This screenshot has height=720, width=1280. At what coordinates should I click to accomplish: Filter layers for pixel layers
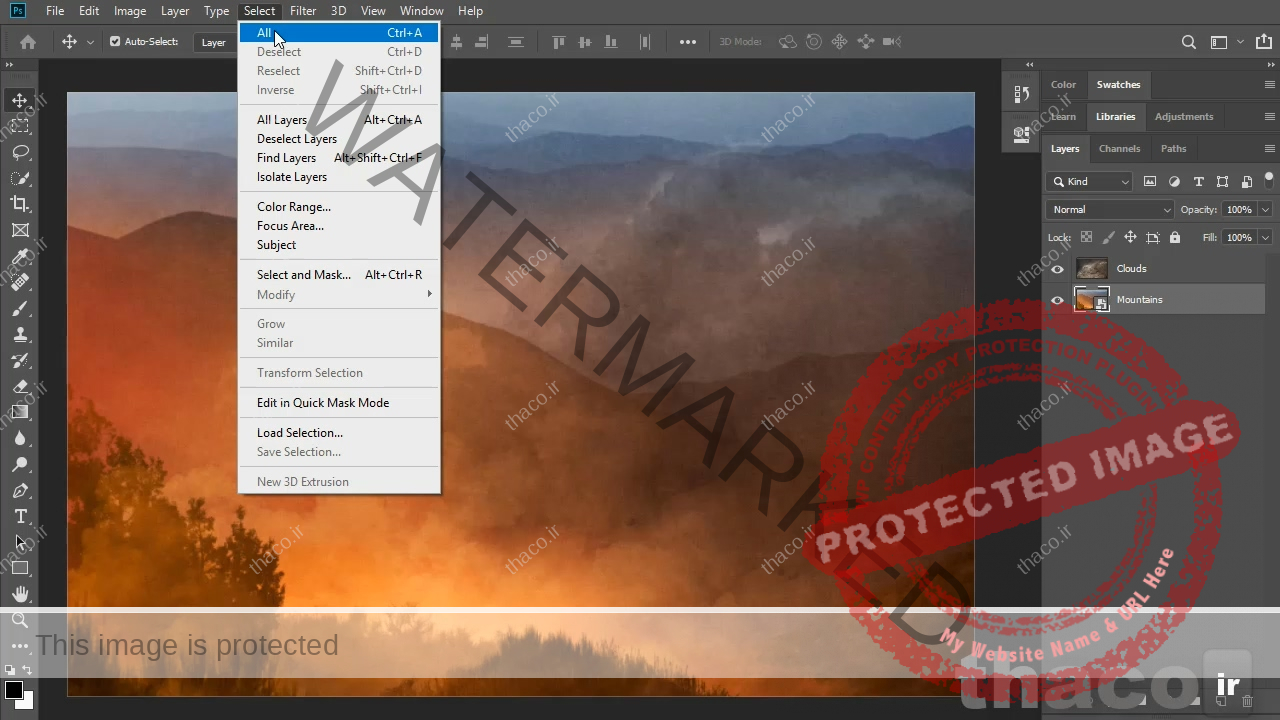(1150, 181)
